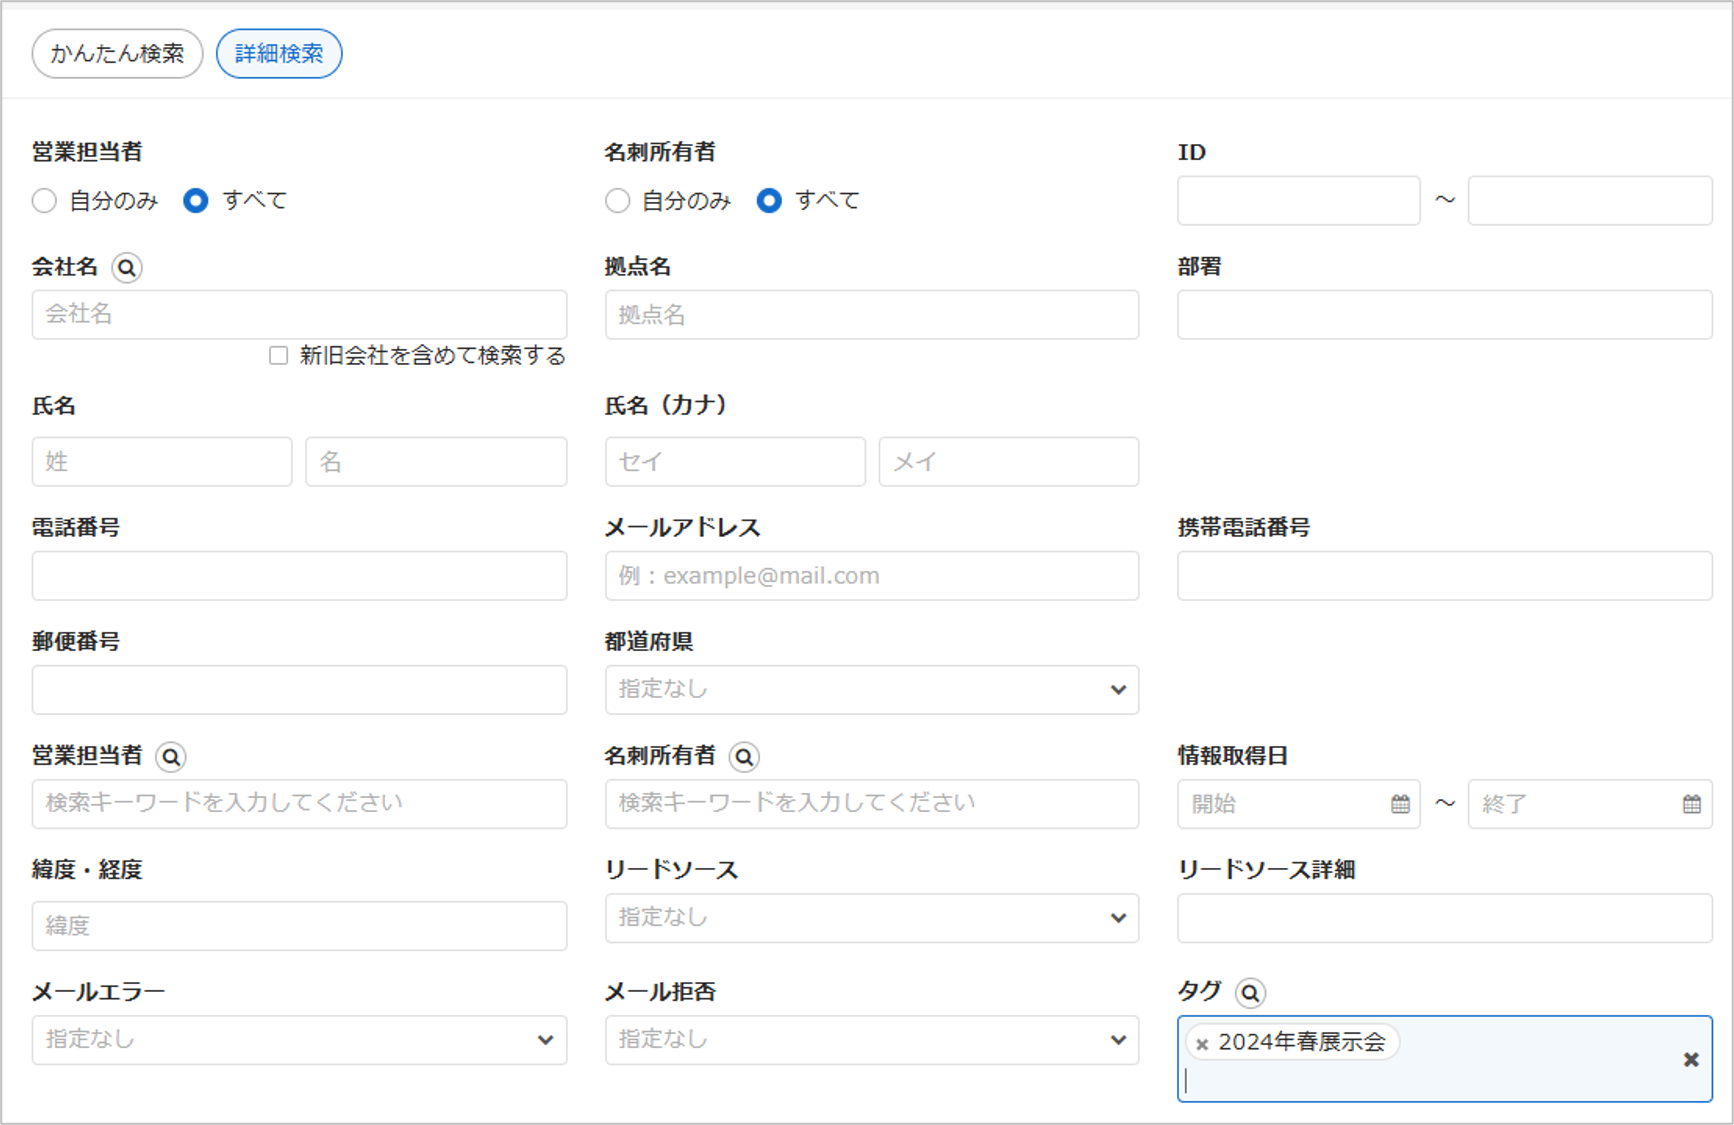Viewport: 1734px width, 1125px height.
Task: Switch to 詳細検索 tab
Action: pos(279,54)
